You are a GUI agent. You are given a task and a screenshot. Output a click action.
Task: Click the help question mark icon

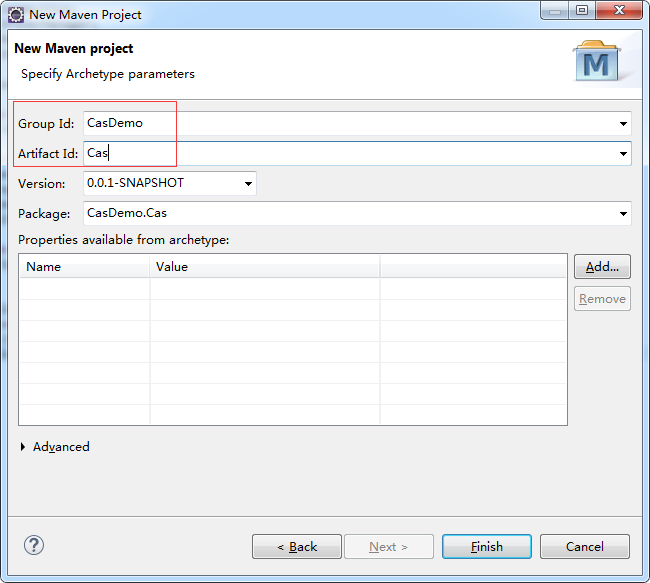click(34, 545)
